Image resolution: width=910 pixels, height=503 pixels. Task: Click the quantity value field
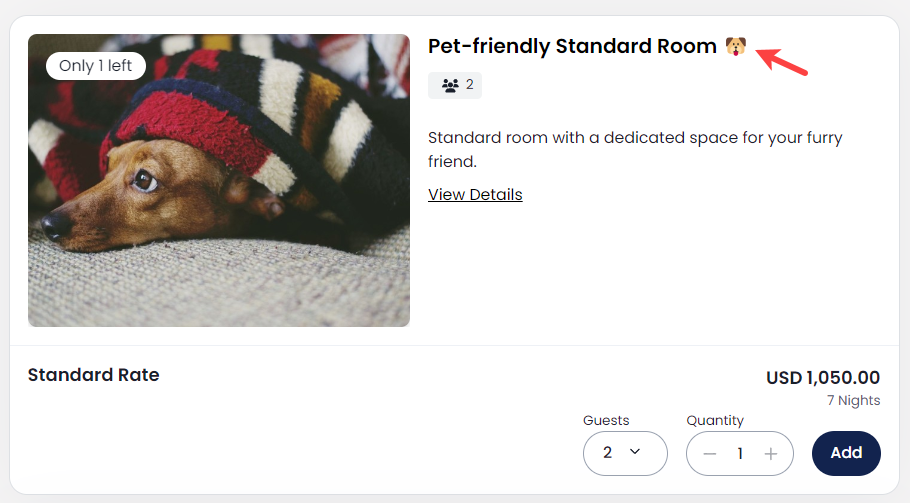tap(740, 454)
